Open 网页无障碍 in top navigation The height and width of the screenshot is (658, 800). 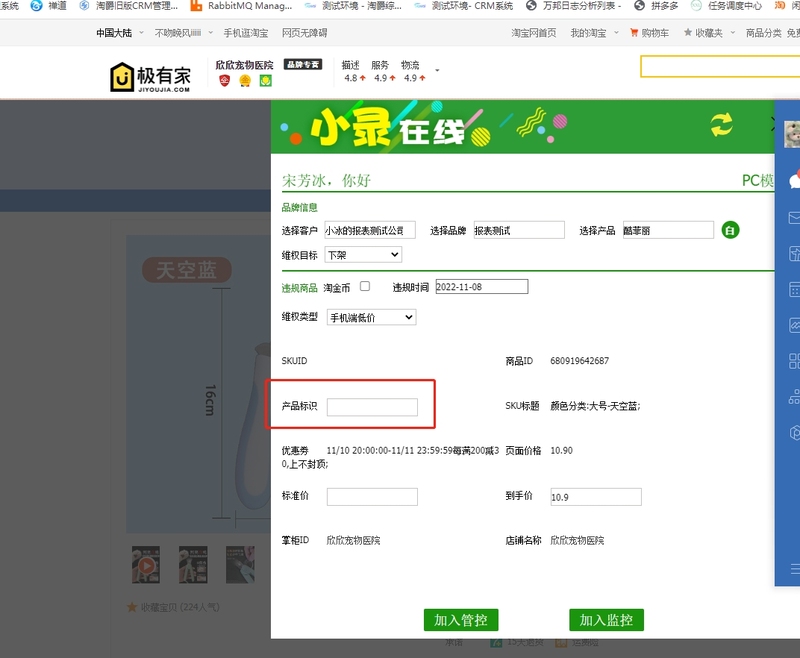pyautogui.click(x=305, y=33)
